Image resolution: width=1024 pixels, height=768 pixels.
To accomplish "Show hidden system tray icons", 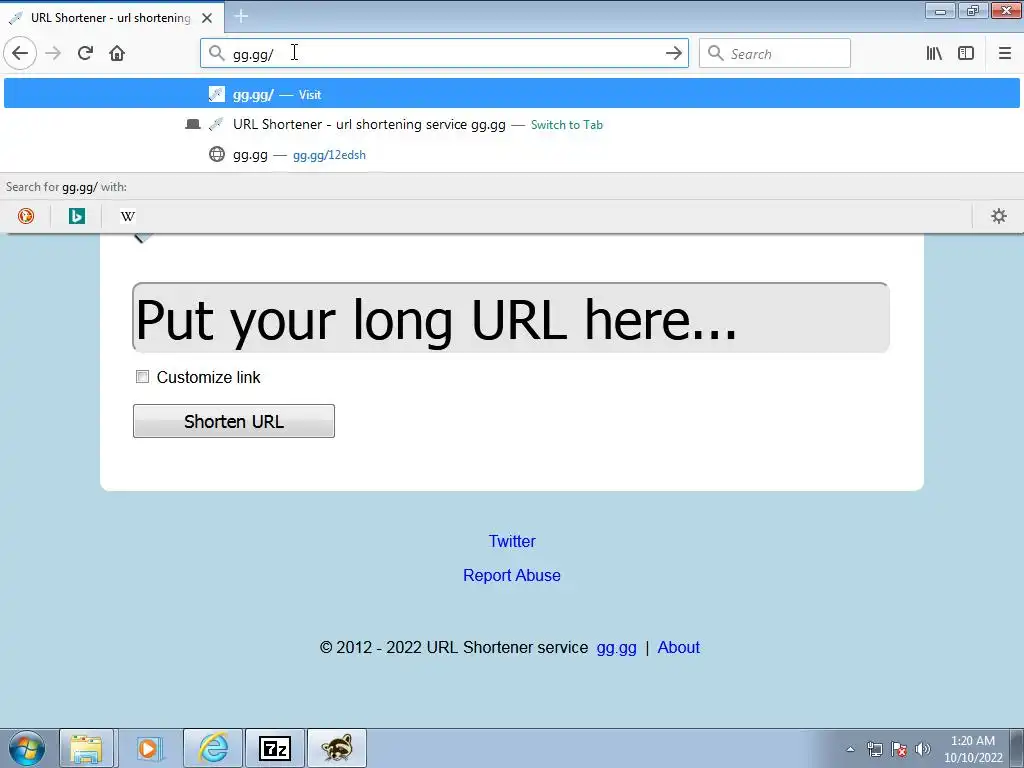I will [x=850, y=749].
